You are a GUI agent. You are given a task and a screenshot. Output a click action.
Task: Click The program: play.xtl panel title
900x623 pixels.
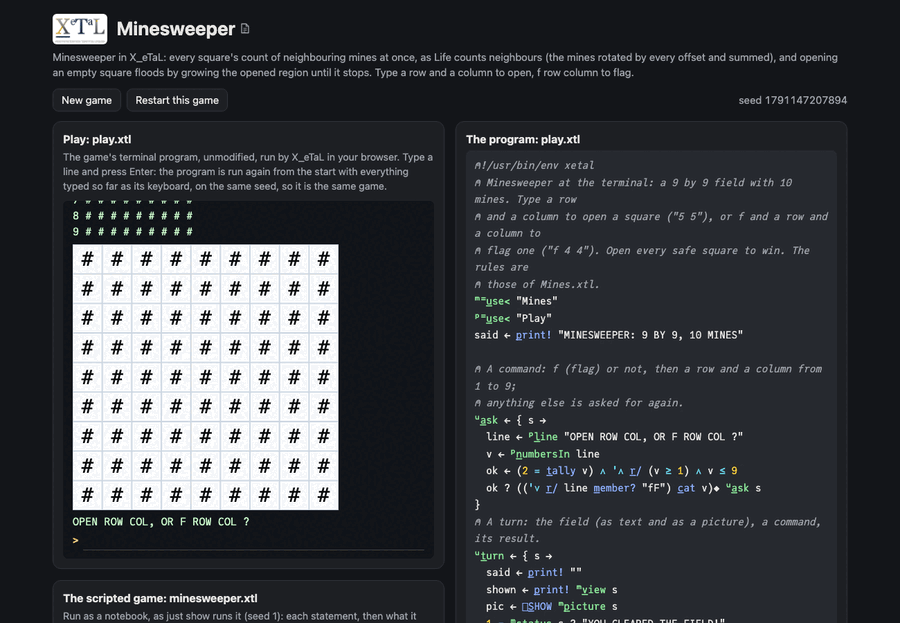[523, 140]
